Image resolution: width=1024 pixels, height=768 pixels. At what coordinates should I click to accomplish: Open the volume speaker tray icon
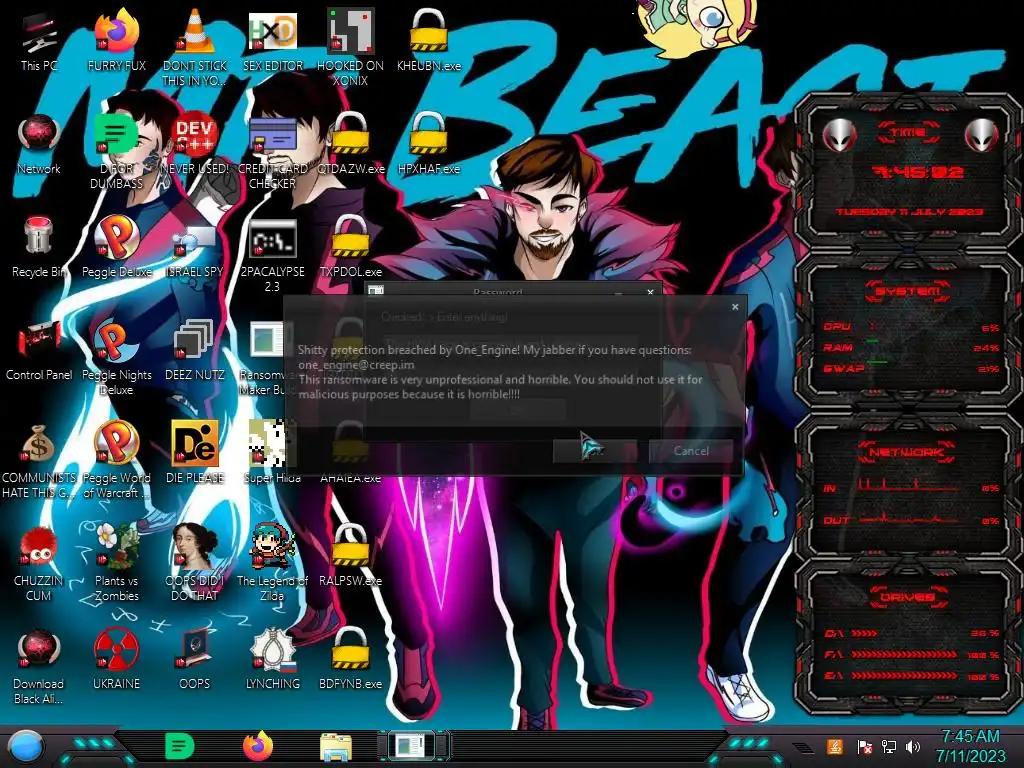pos(913,746)
